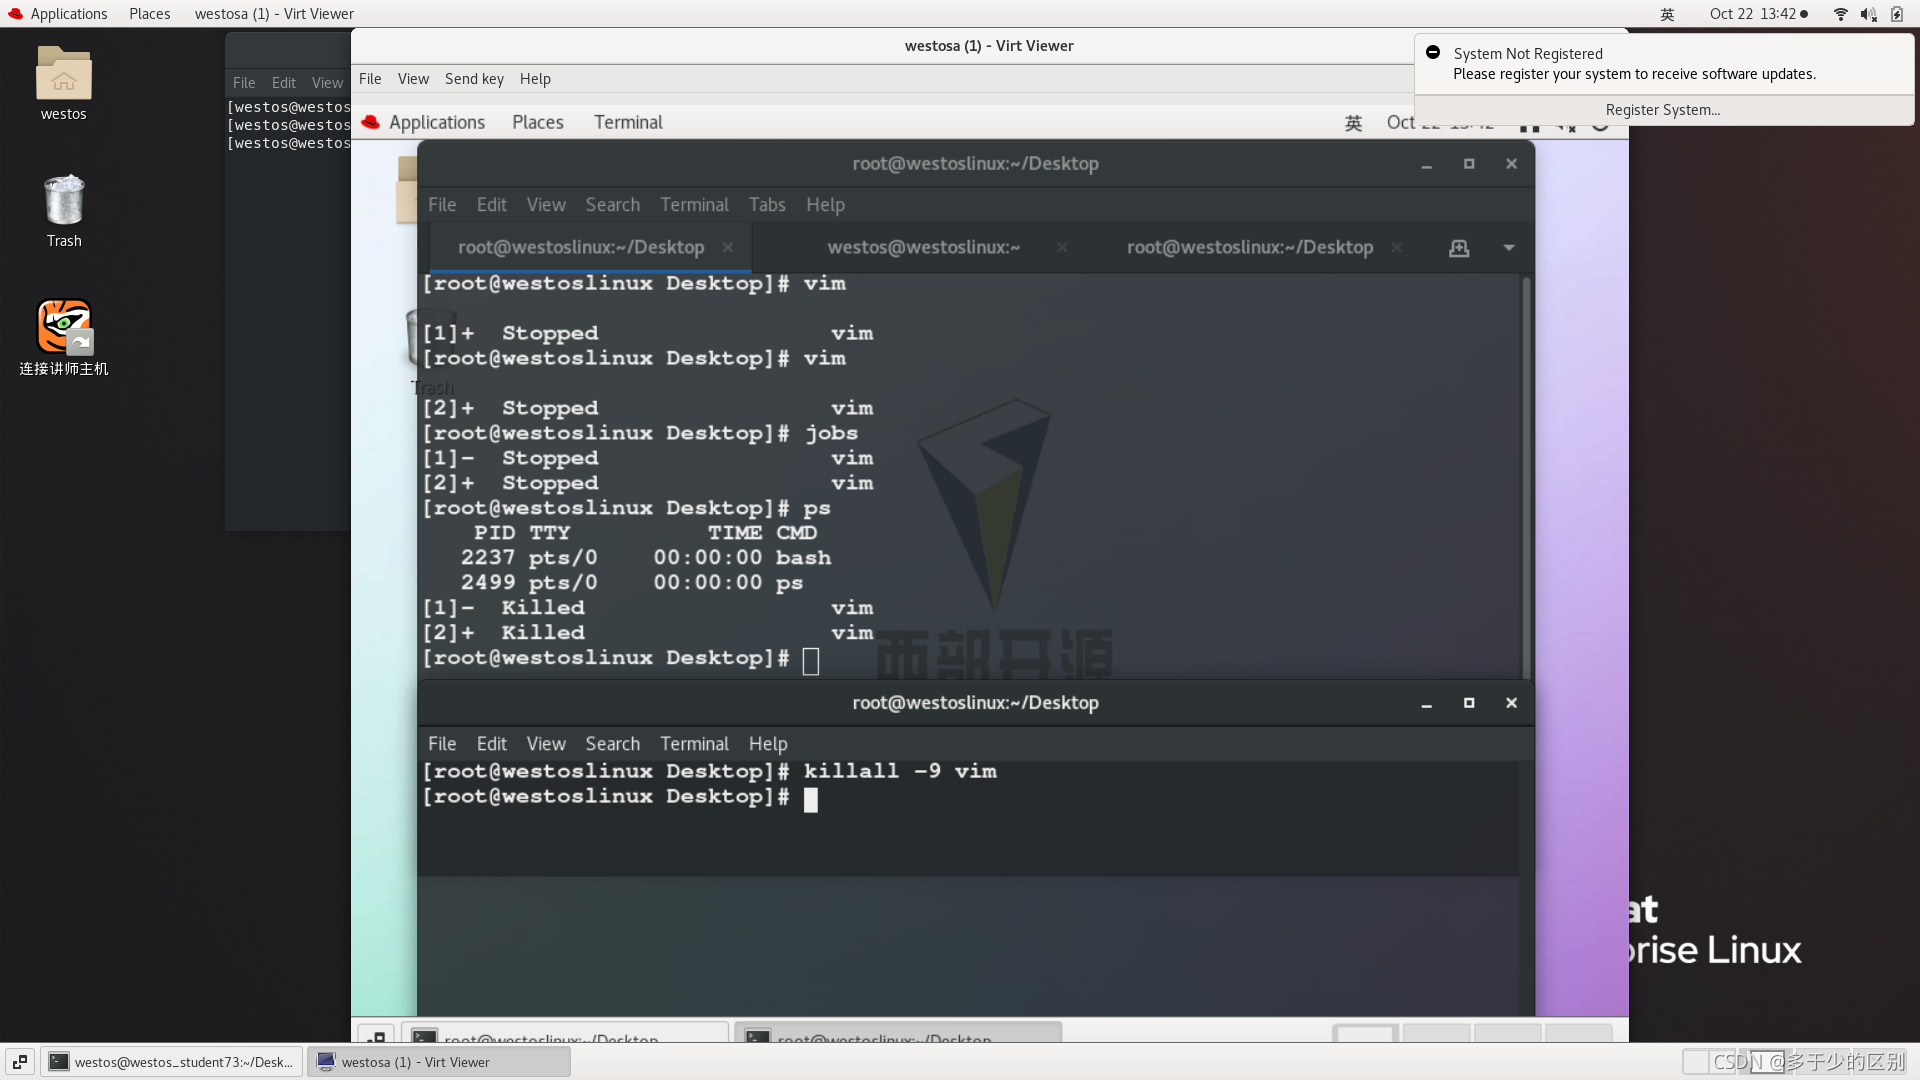Screen dimensions: 1920x1080
Task: Open File menu in background host terminal
Action: [244, 83]
